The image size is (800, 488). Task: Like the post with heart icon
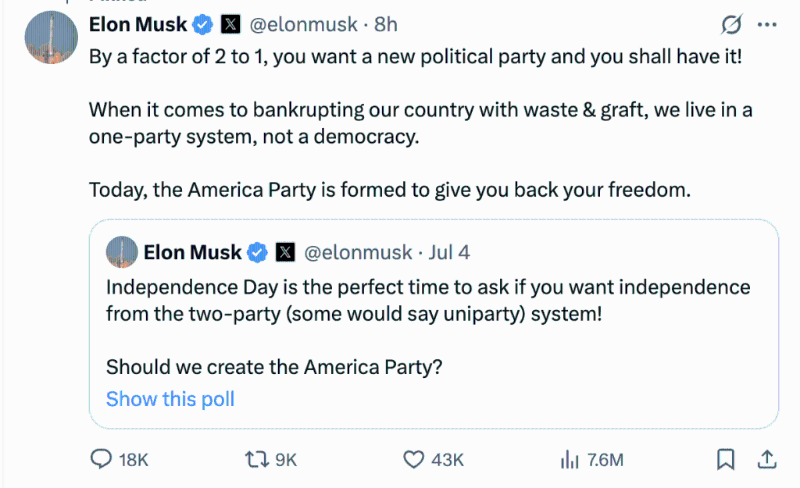click(x=414, y=459)
